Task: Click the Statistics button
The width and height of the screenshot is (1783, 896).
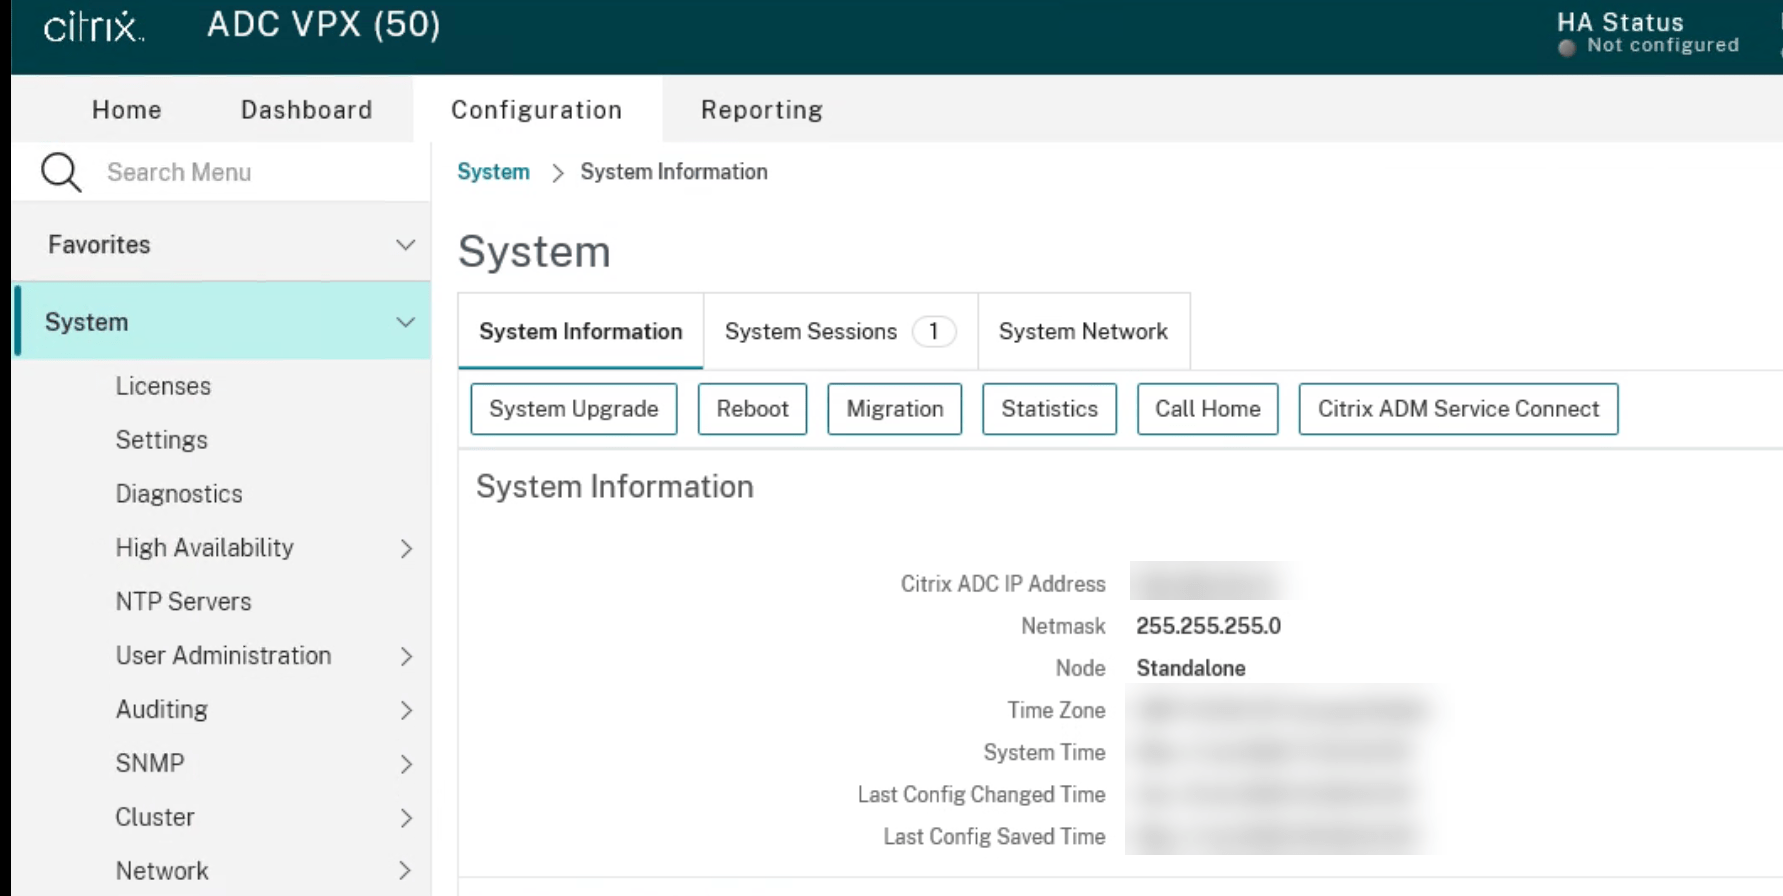Action: click(1050, 409)
